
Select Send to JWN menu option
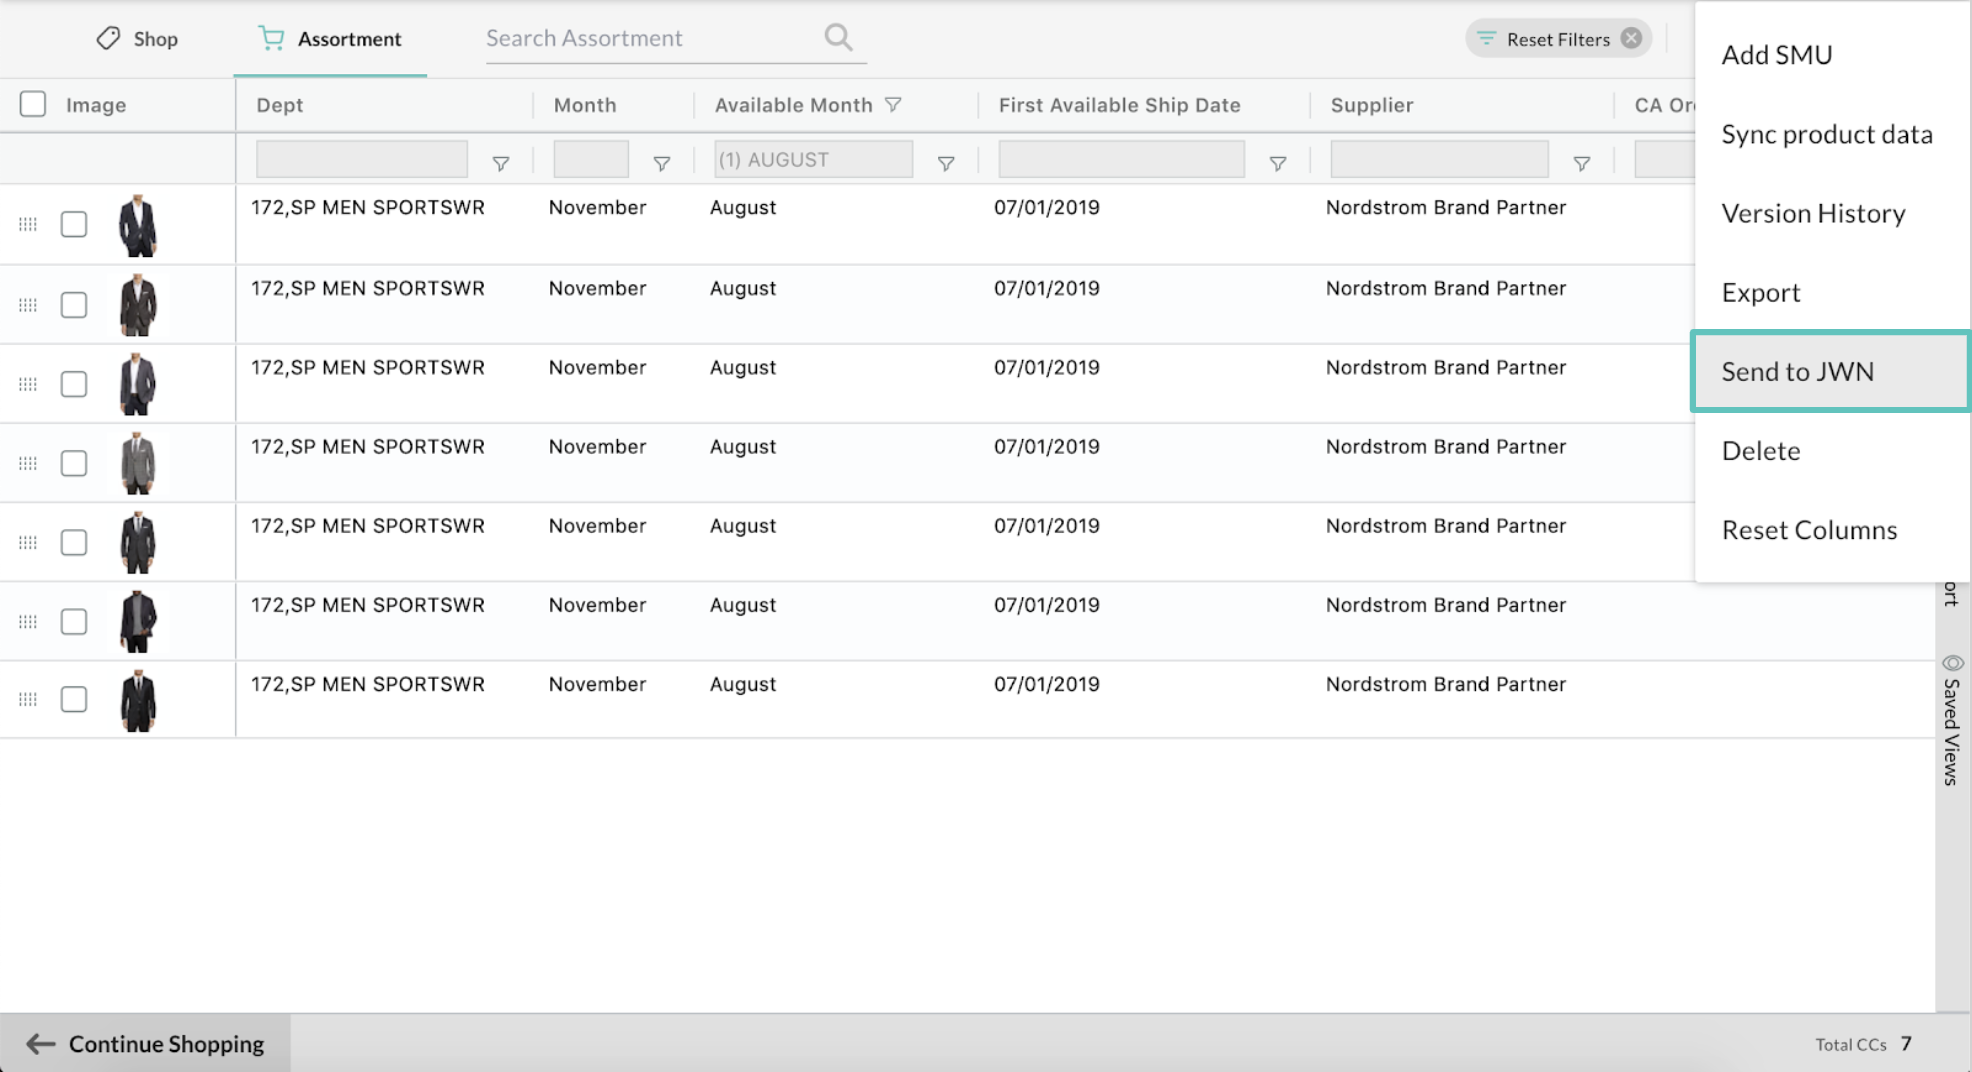[1831, 371]
